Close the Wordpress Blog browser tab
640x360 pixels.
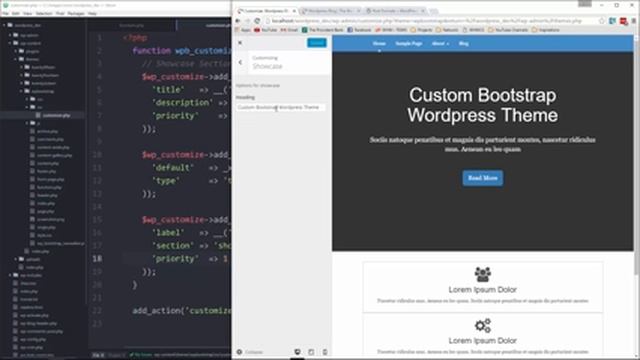pyautogui.click(x=358, y=11)
